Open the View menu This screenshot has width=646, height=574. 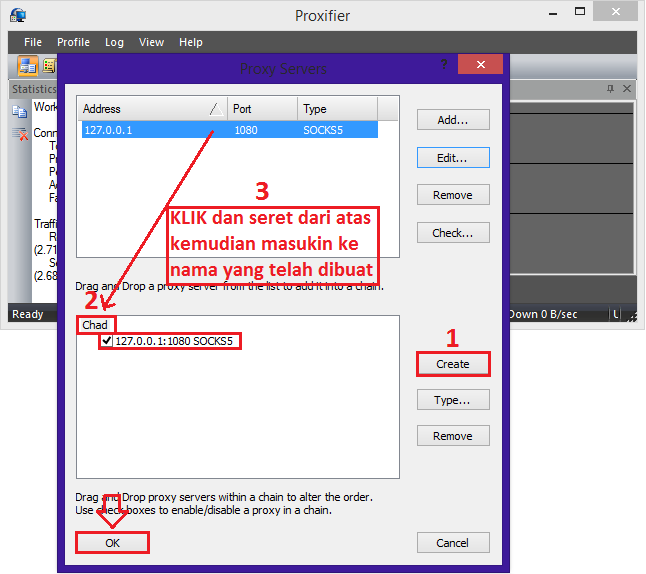[151, 42]
